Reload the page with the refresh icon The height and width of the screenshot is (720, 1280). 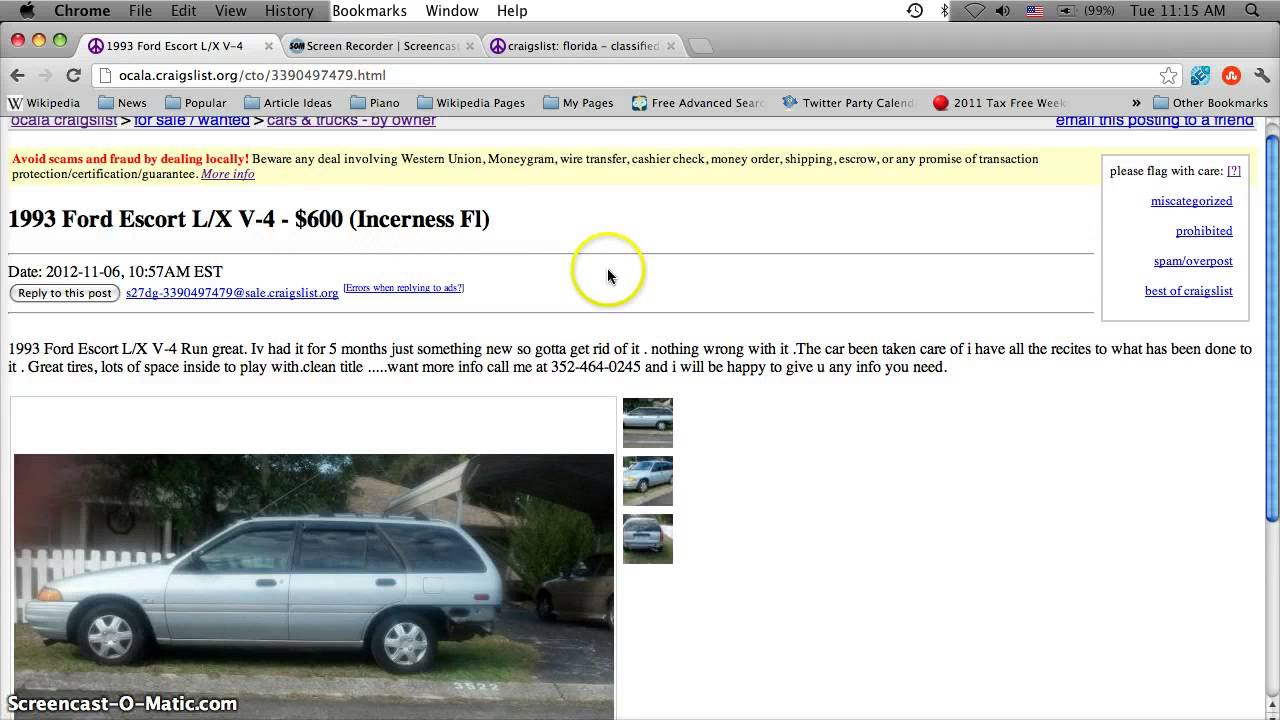[x=73, y=75]
